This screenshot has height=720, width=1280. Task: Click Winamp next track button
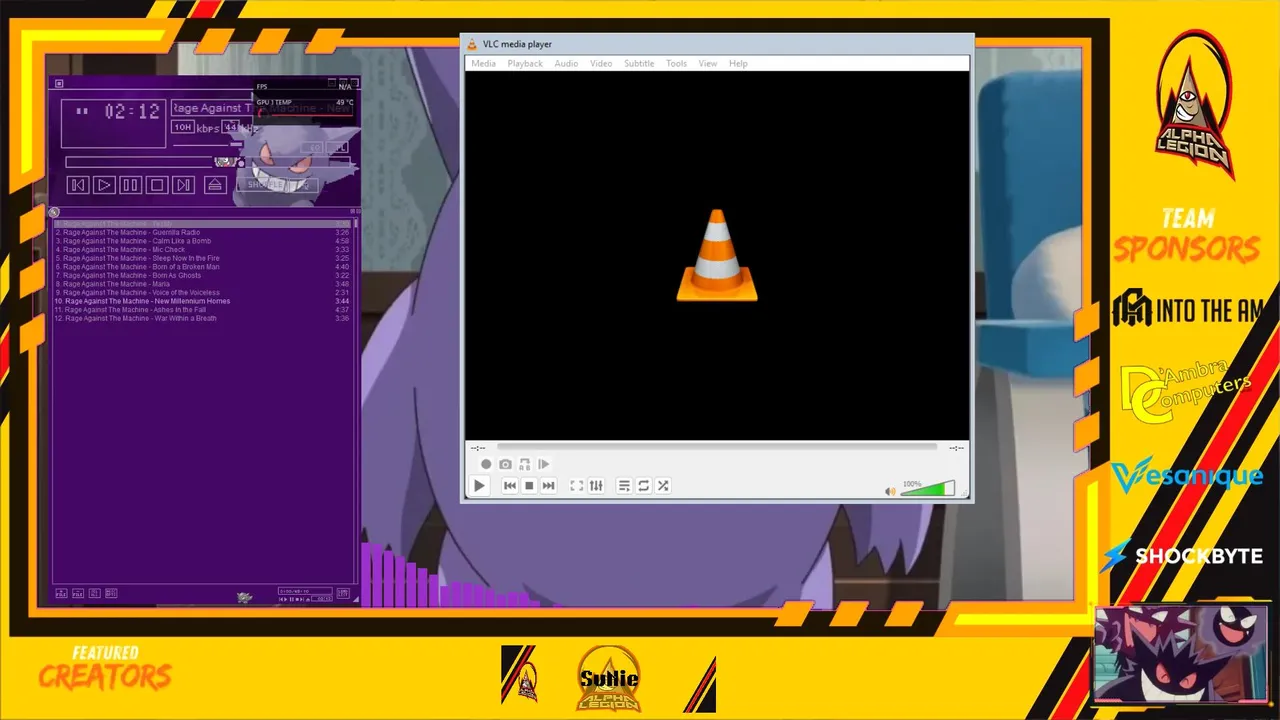pos(184,185)
